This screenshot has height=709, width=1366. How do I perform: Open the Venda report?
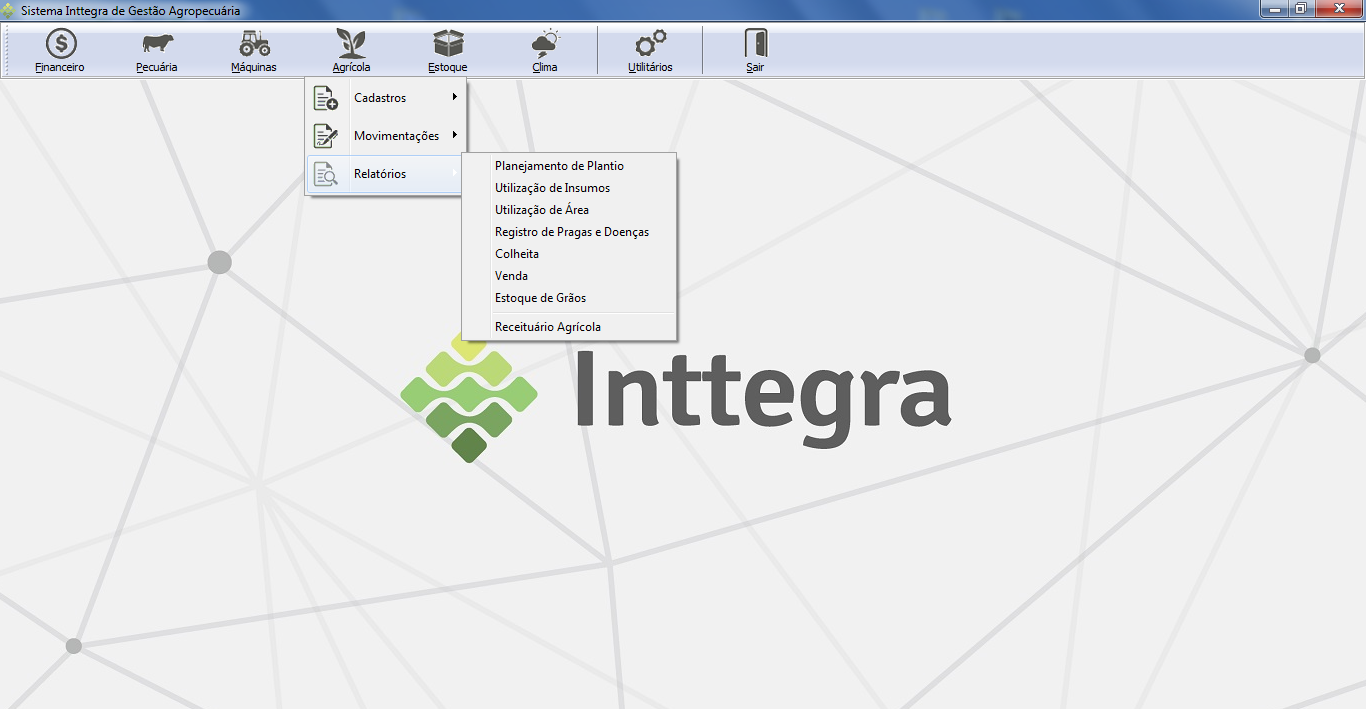click(x=569, y=276)
